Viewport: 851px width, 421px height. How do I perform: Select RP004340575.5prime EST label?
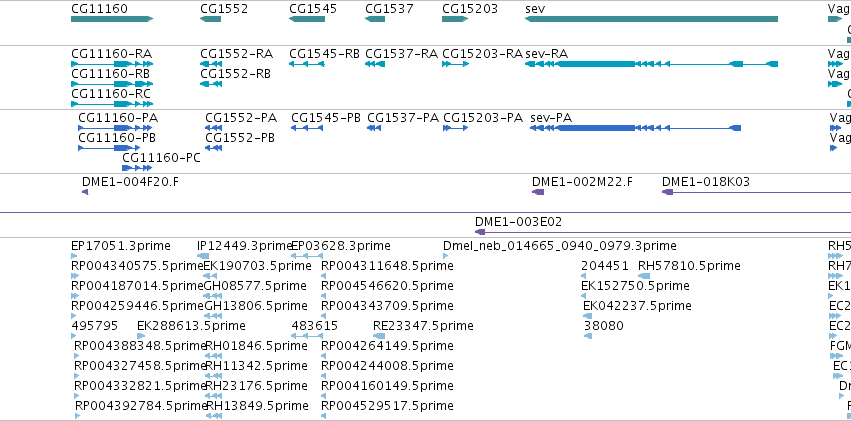[137, 266]
